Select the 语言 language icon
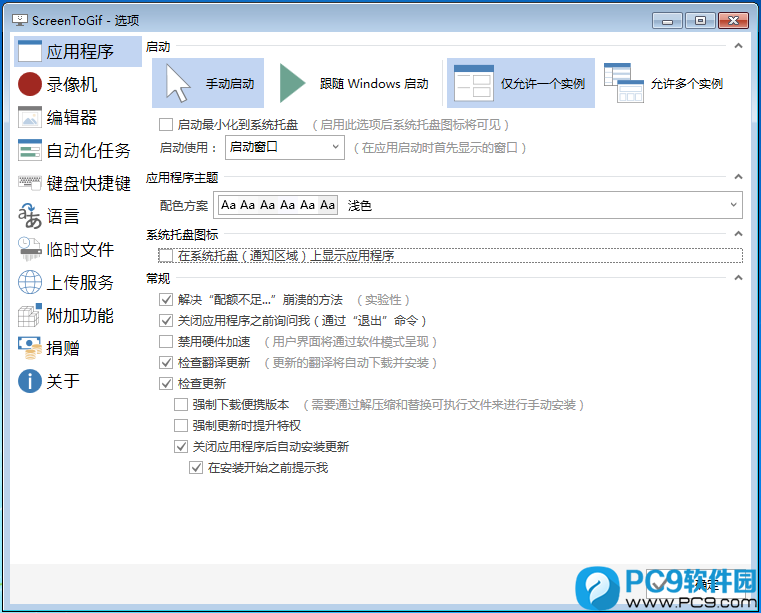The width and height of the screenshot is (761, 613). (30, 216)
